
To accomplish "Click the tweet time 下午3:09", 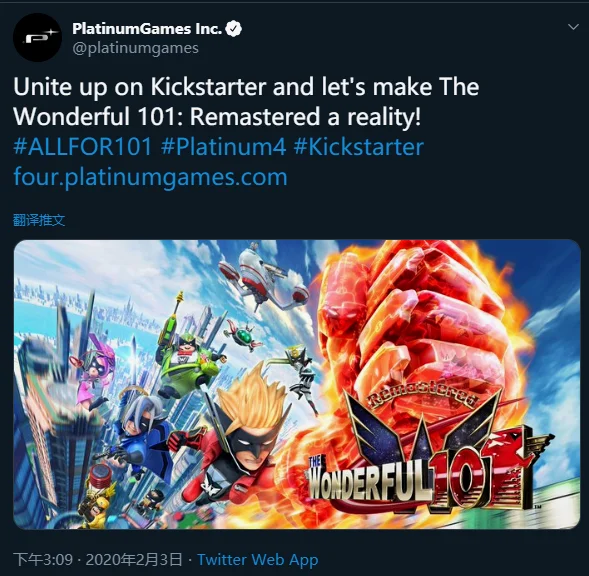I will (43, 560).
